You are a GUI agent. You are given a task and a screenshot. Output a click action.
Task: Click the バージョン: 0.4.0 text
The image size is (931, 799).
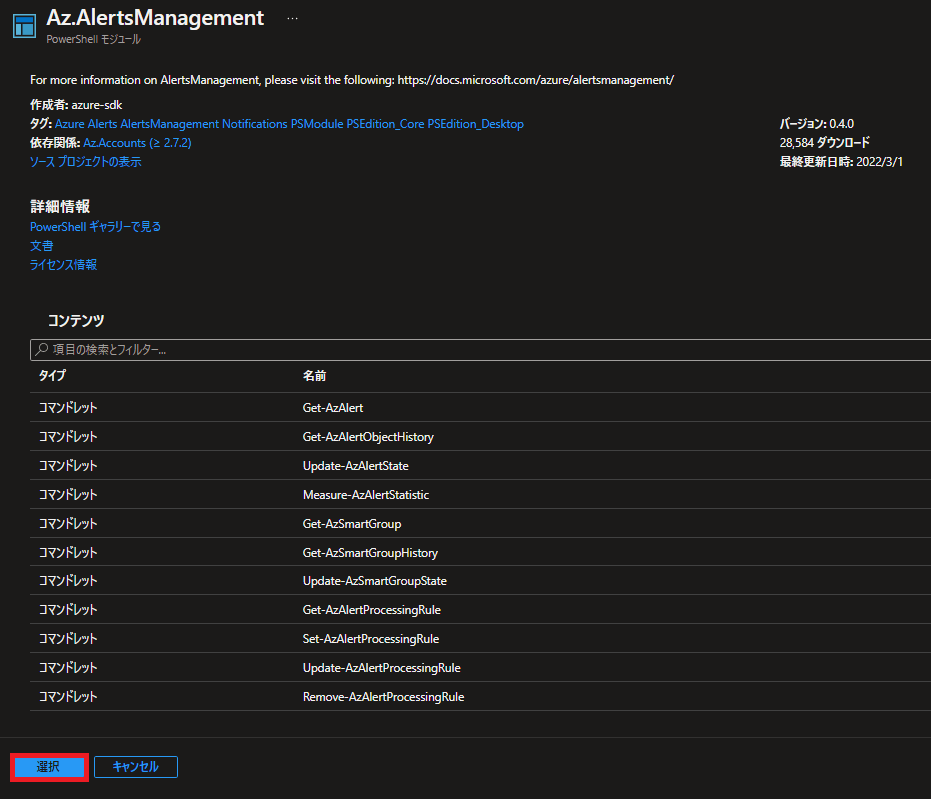tap(817, 124)
